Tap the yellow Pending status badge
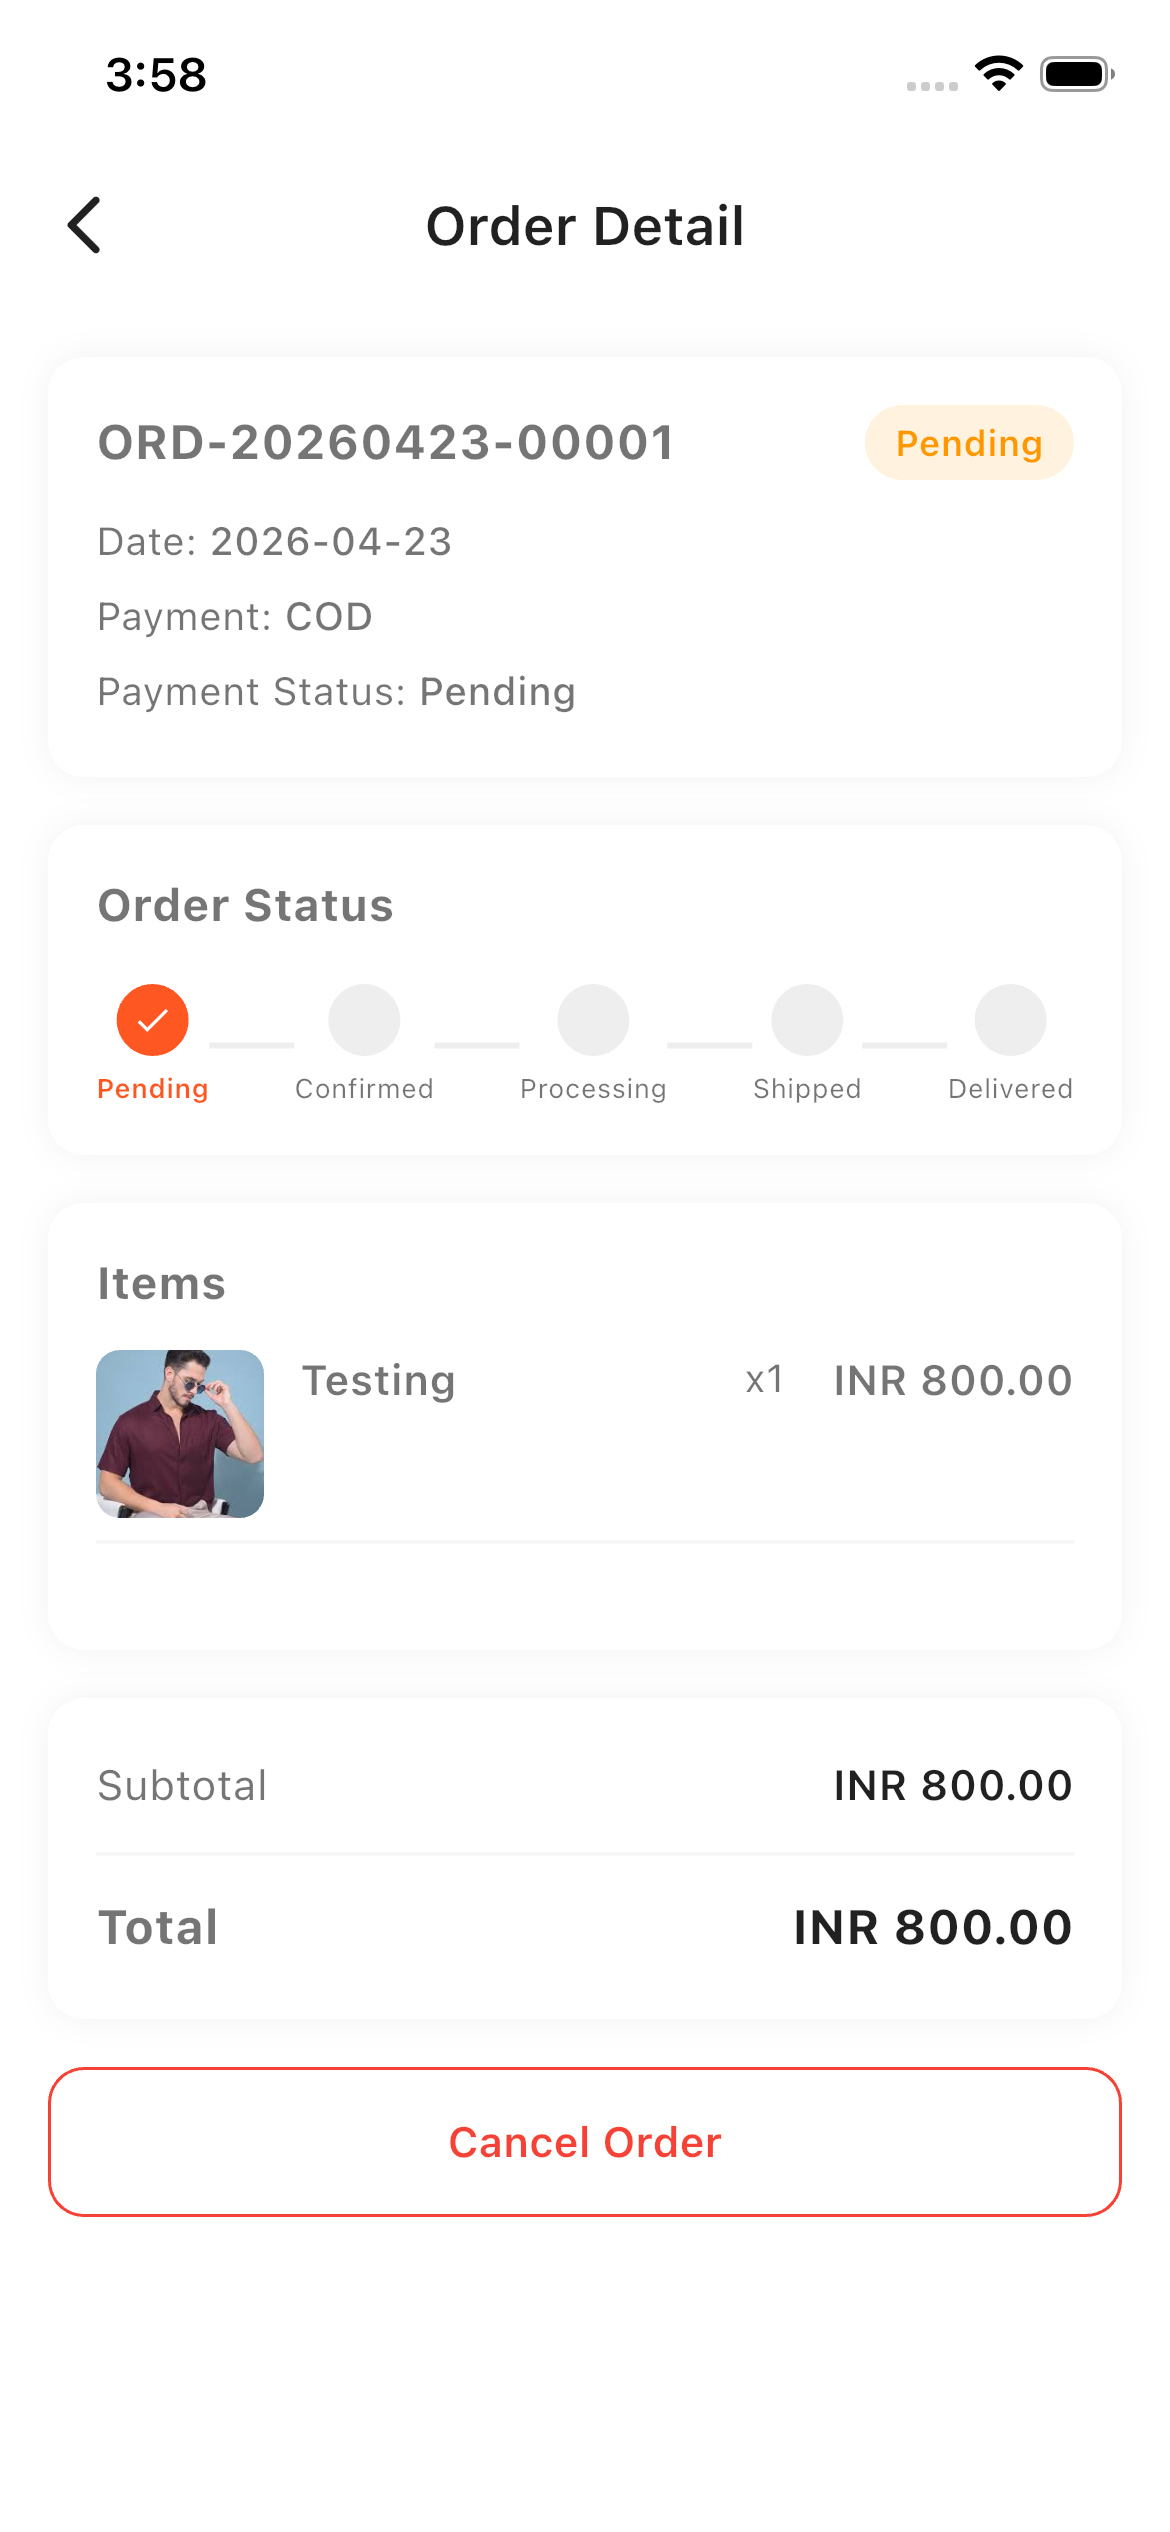1170x2532 pixels. [968, 443]
